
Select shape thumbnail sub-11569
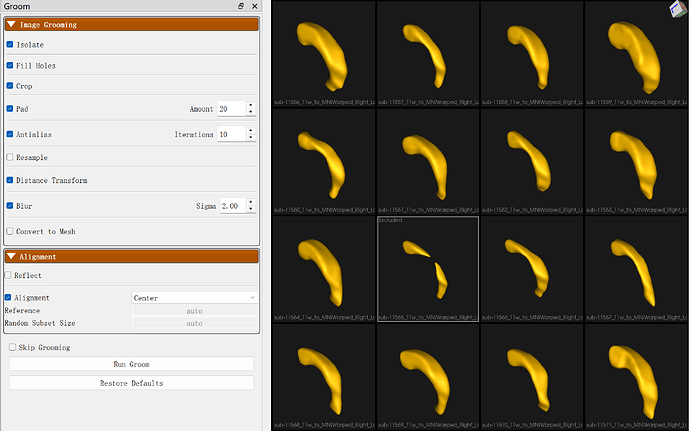tap(428, 377)
